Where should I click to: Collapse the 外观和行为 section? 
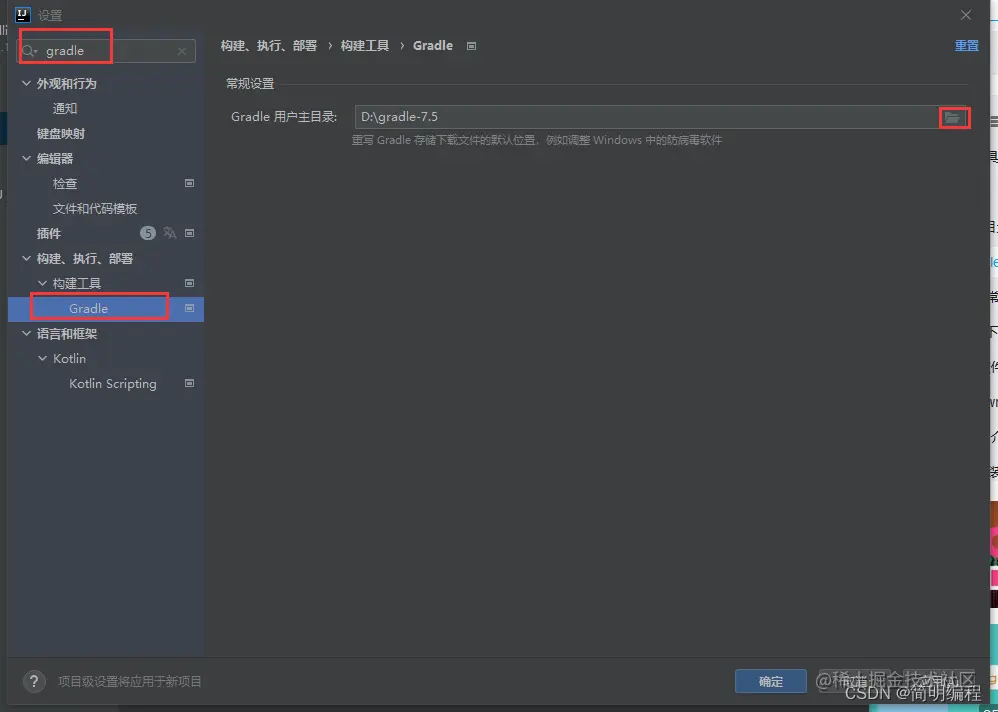coord(26,83)
